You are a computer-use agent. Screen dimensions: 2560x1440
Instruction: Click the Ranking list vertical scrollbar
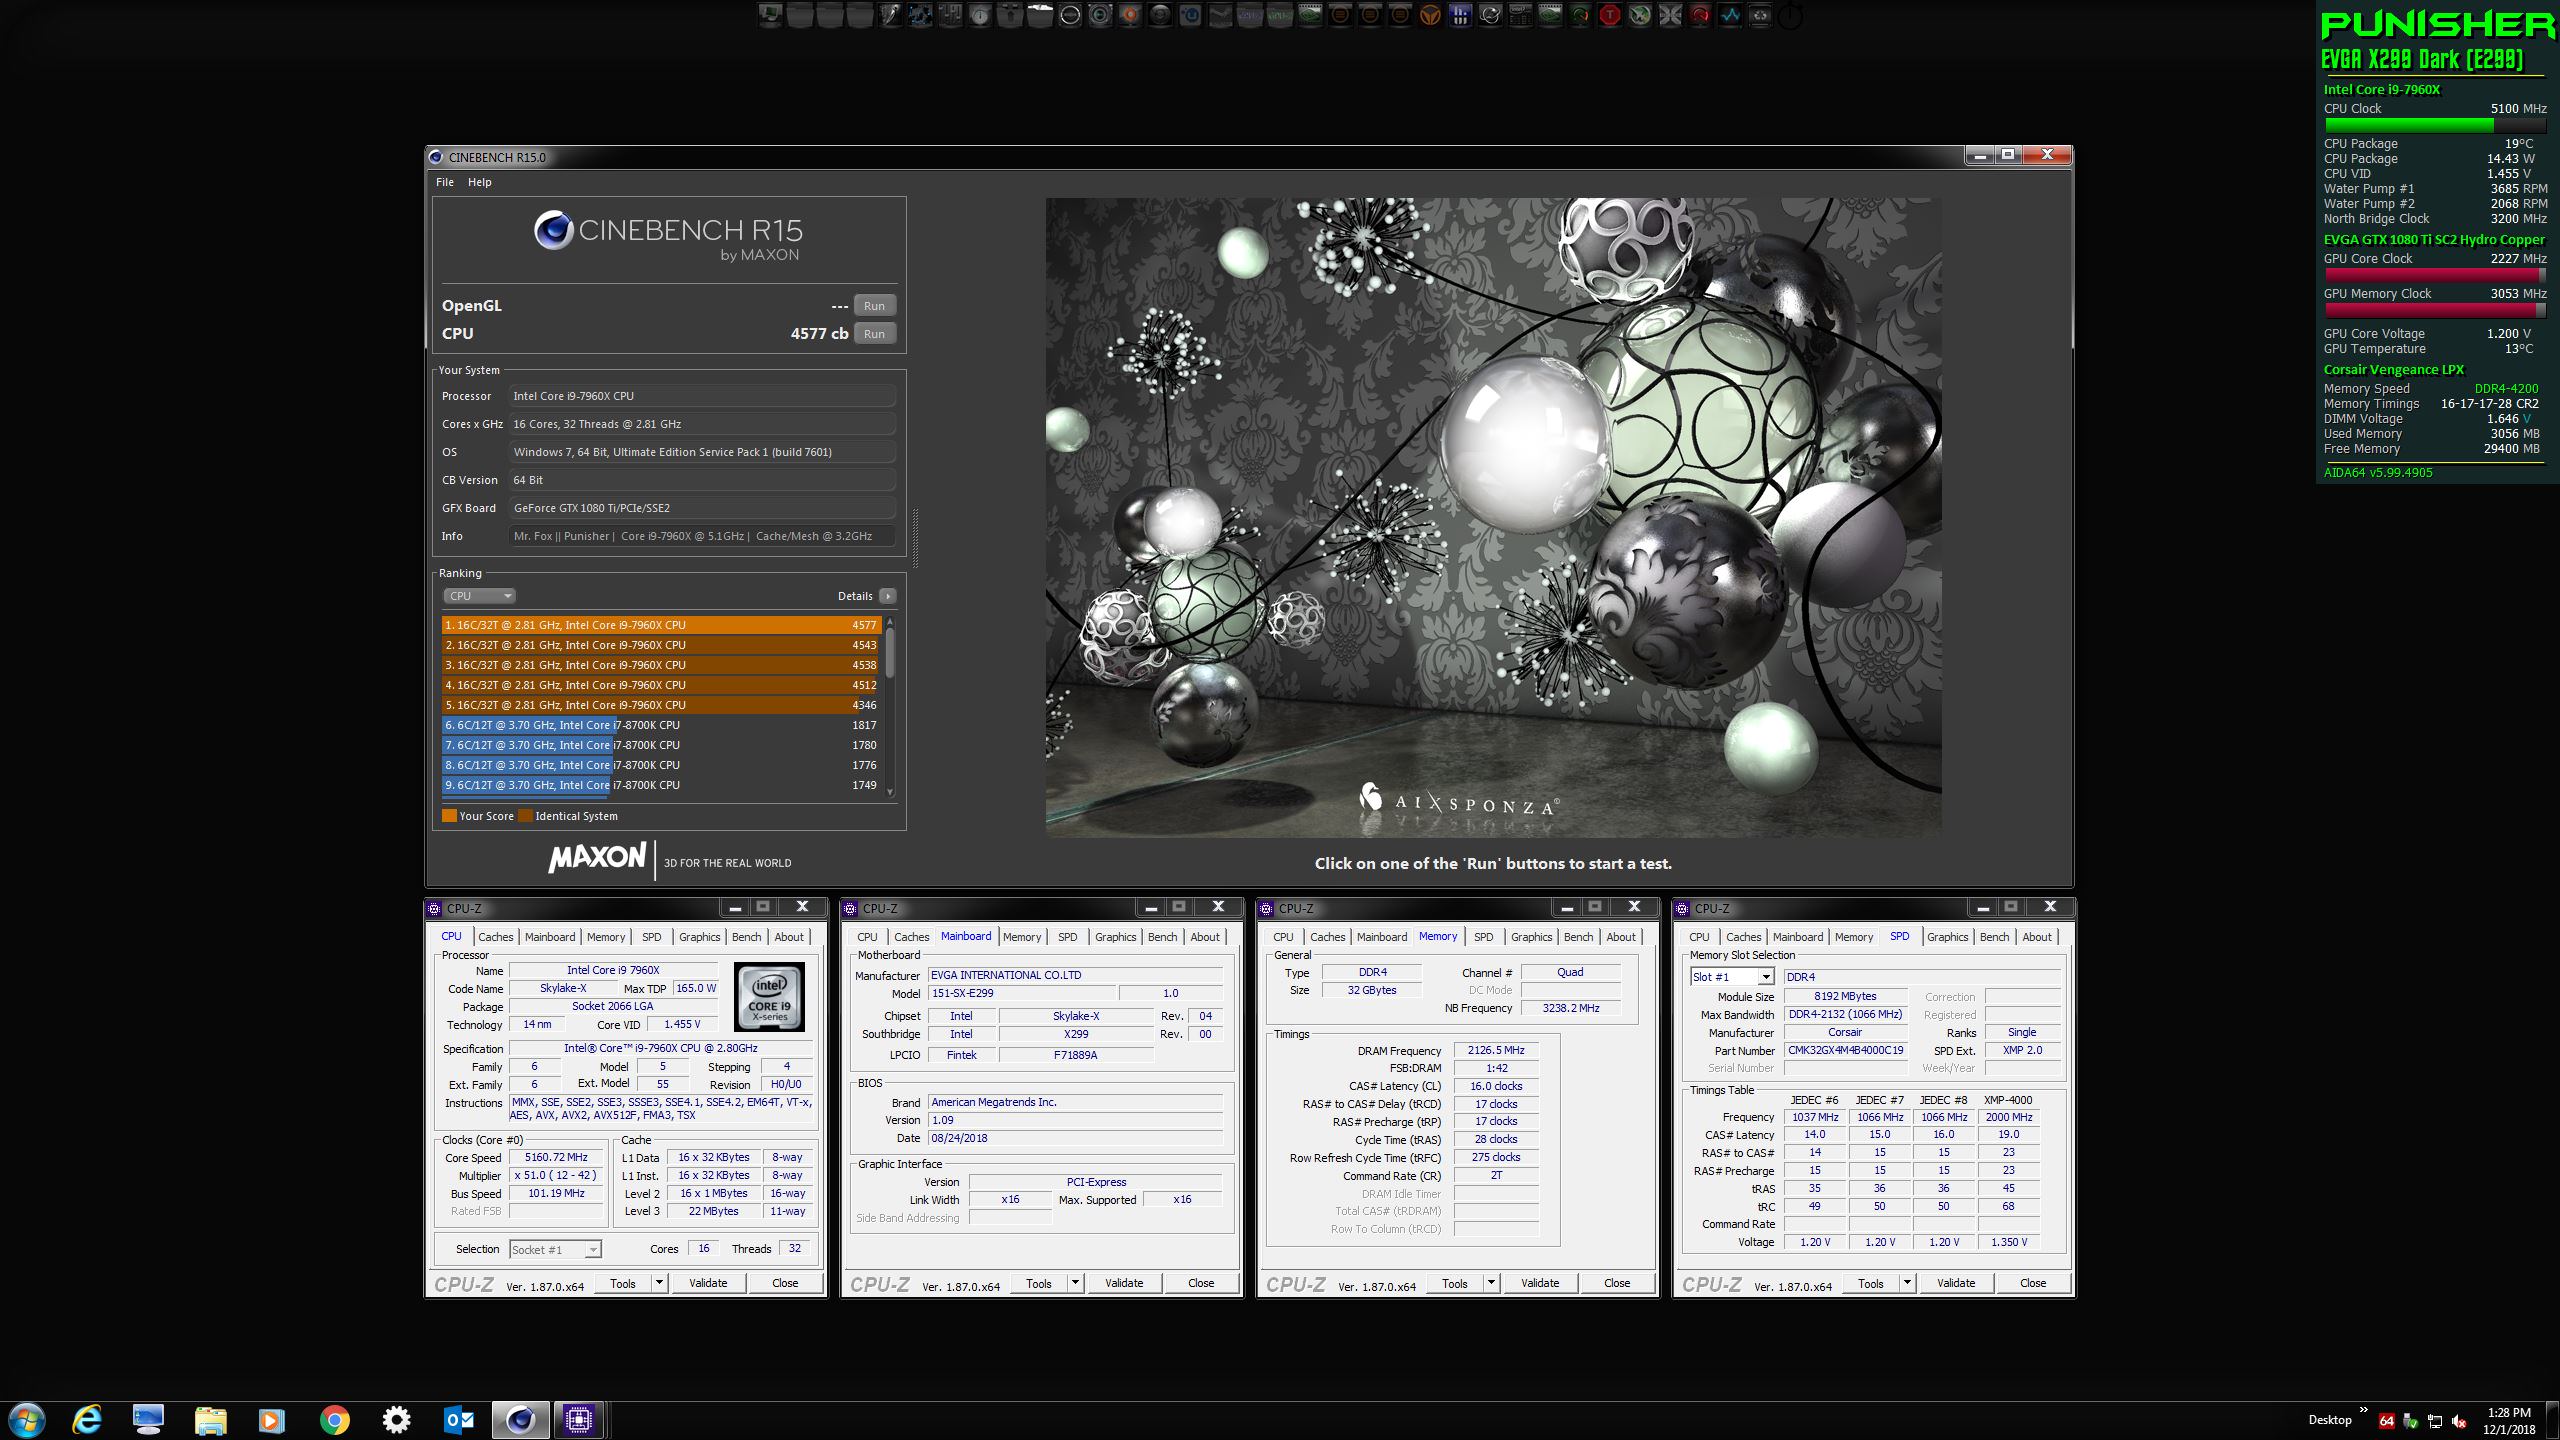889,652
